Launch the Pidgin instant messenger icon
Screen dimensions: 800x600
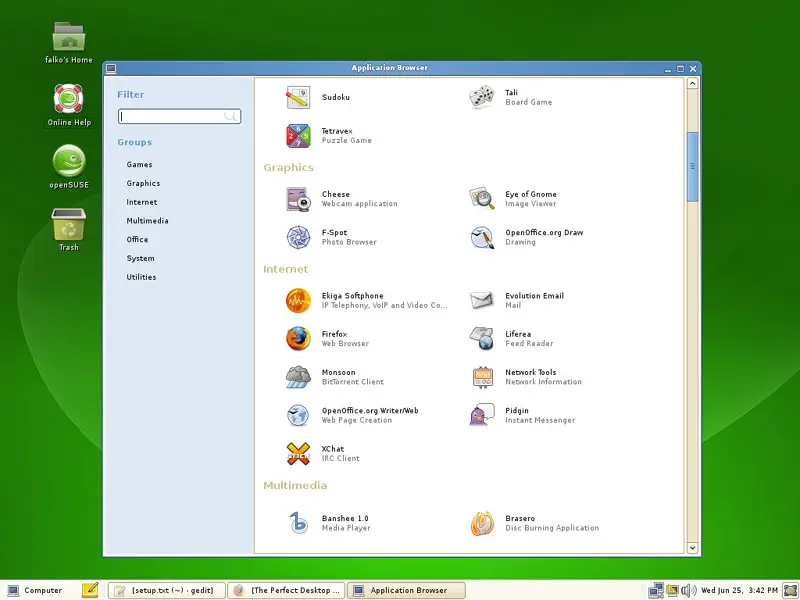pyautogui.click(x=482, y=415)
